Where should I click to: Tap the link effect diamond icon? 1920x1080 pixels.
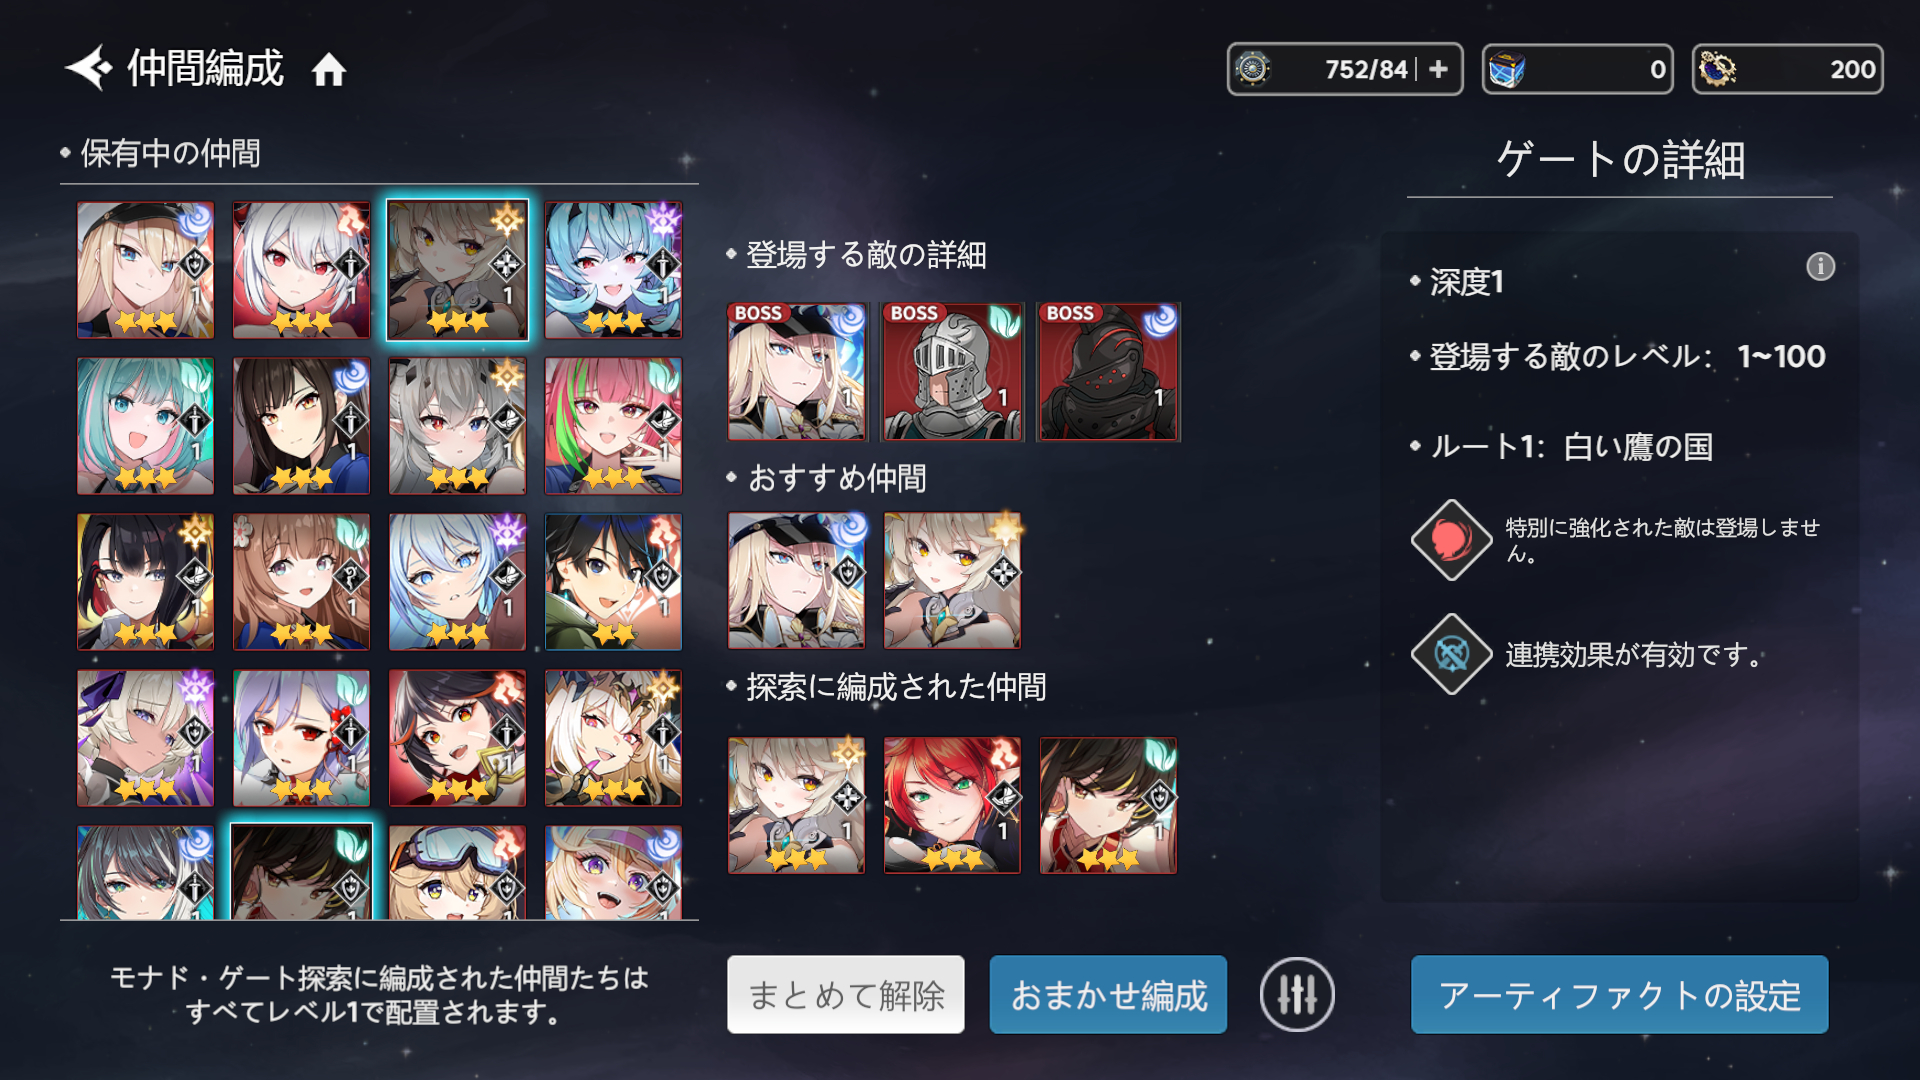point(1451,654)
